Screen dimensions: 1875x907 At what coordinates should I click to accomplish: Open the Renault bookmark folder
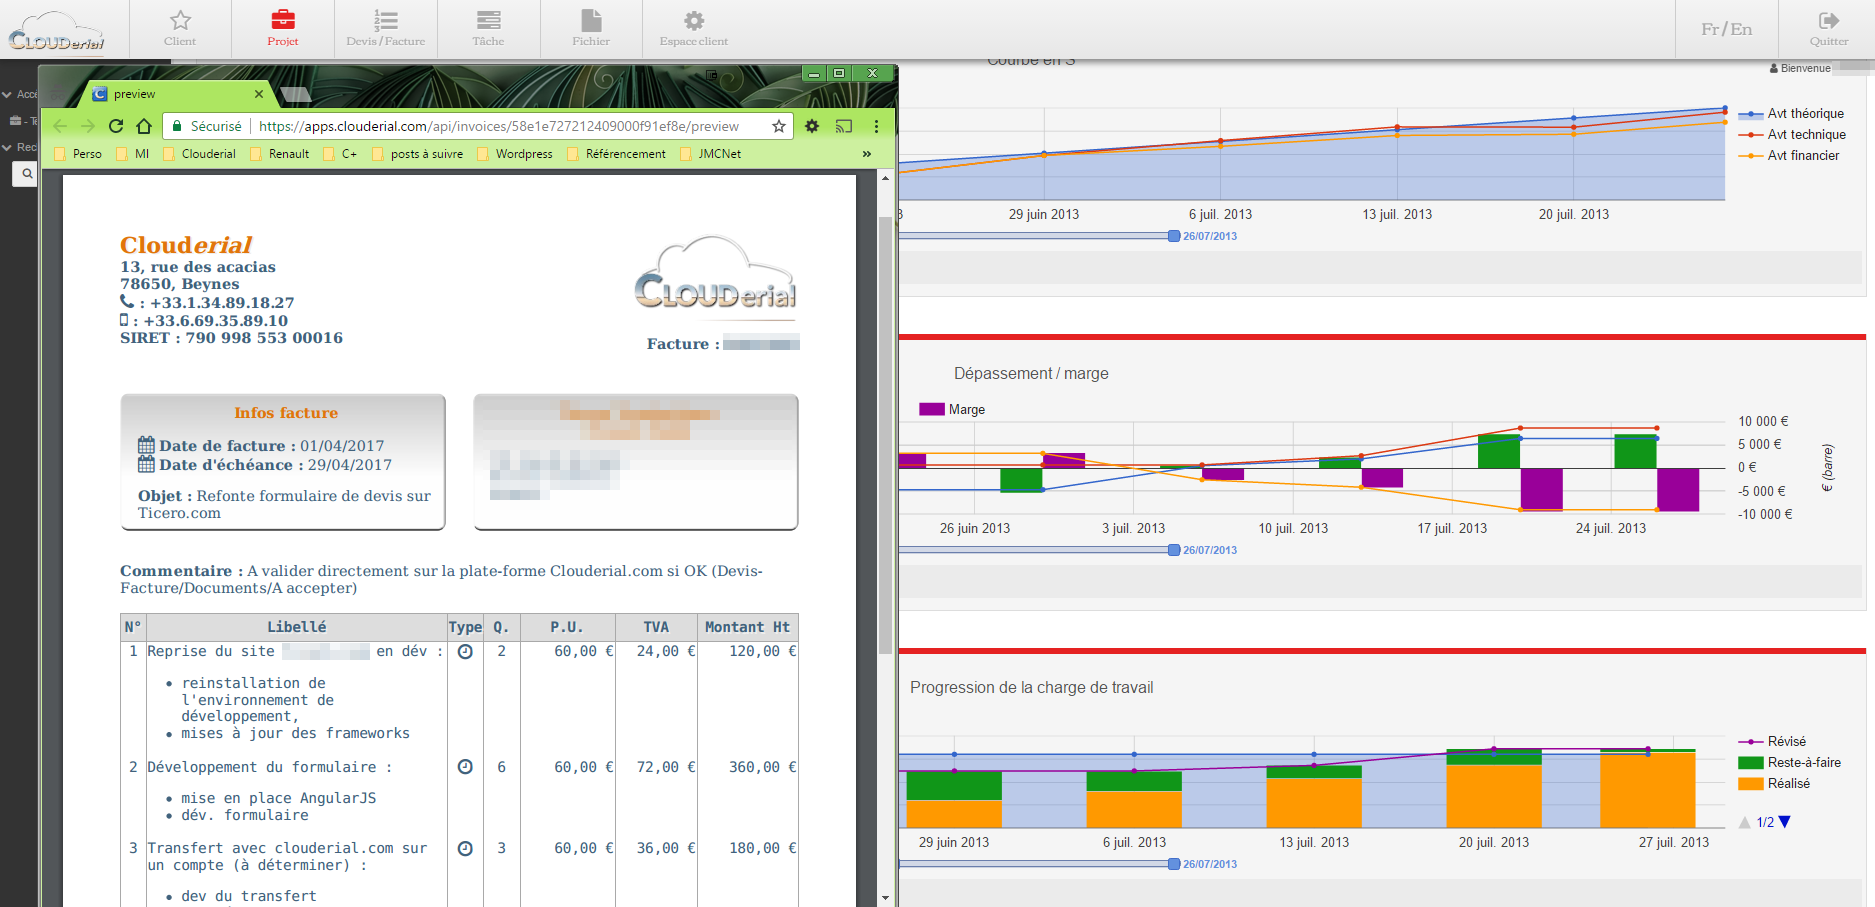point(279,154)
